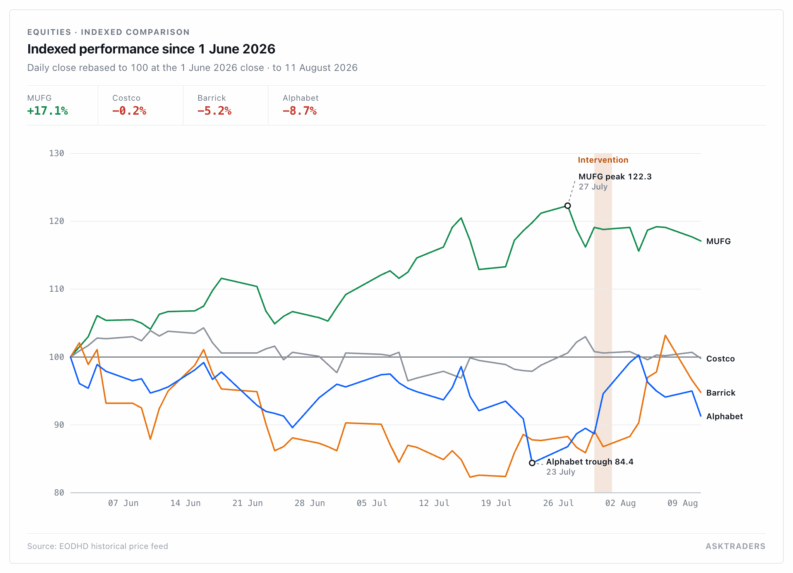Click the '02 Aug' x-axis label

pos(621,503)
